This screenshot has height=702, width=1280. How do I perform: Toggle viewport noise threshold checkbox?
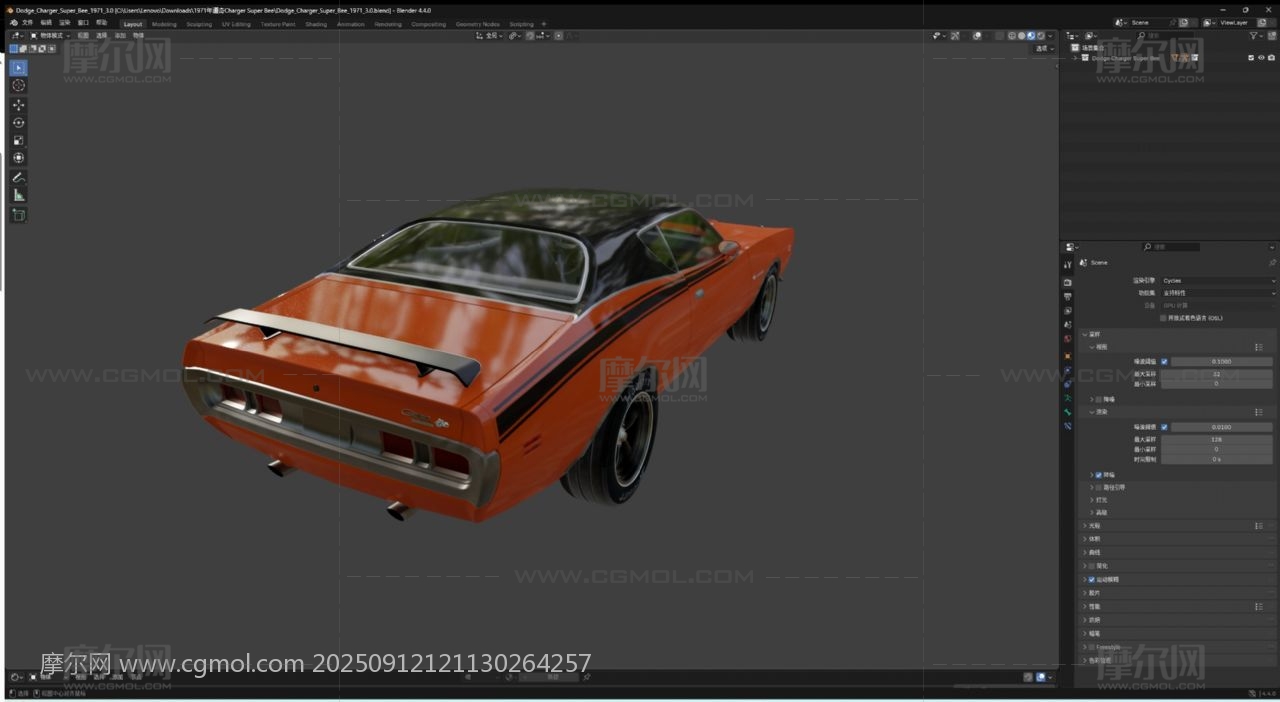pos(1164,361)
